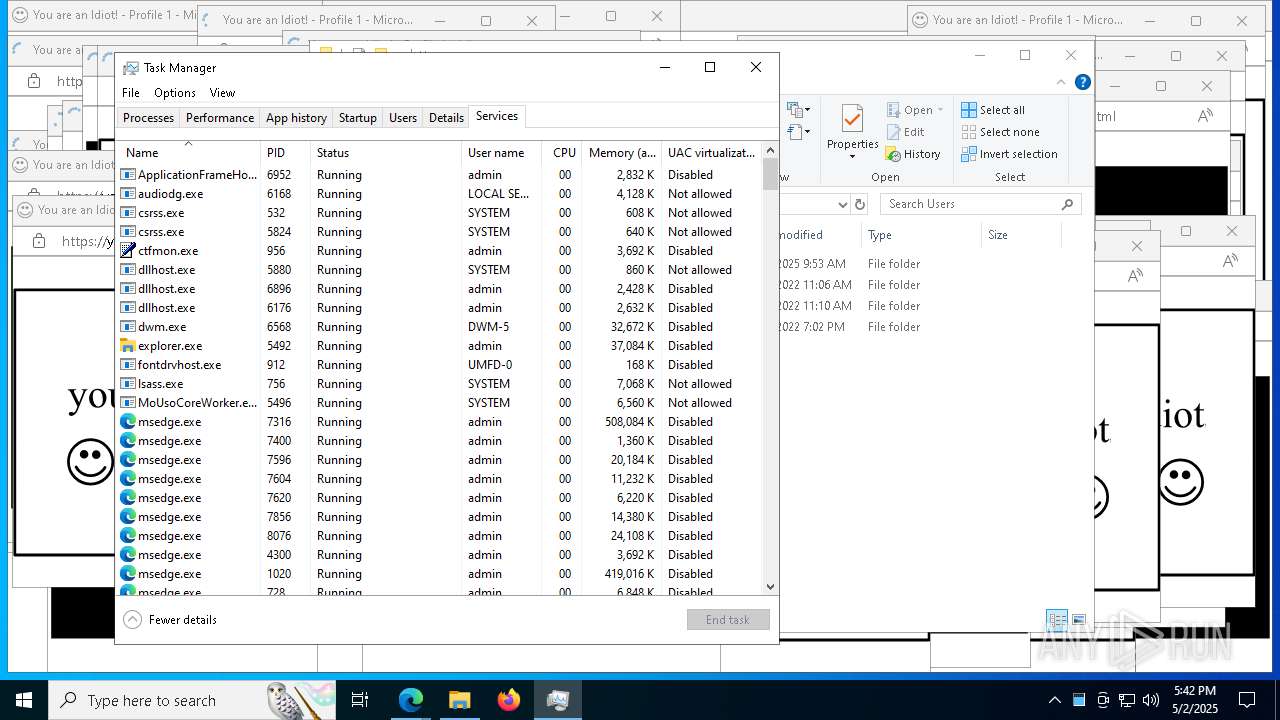Switch to the App history tab
The image size is (1280, 720).
296,118
